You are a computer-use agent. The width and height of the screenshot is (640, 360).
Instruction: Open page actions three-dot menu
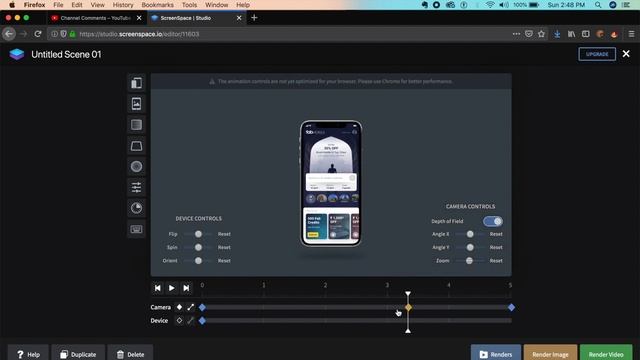(516, 34)
